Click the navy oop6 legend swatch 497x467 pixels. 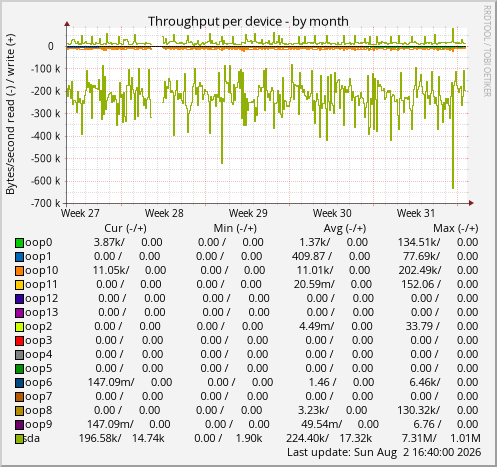tap(20, 383)
